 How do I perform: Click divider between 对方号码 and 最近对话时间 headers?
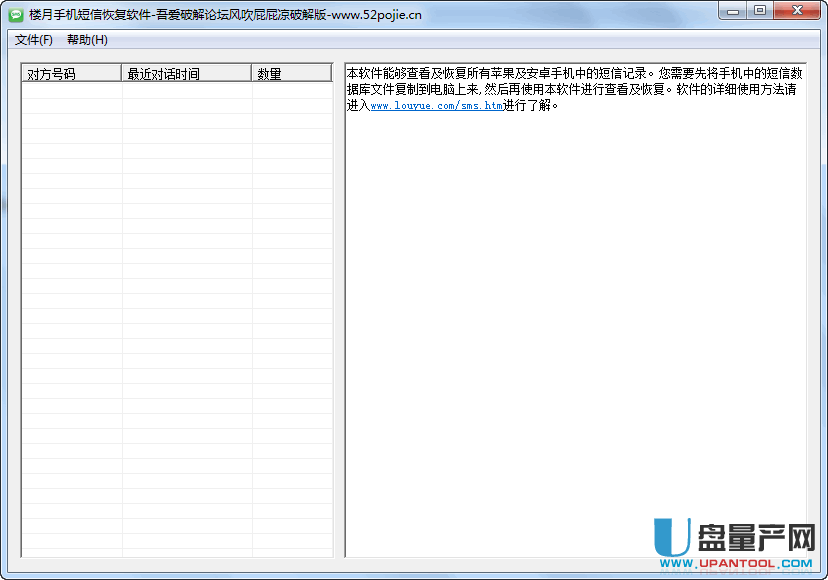[x=122, y=73]
